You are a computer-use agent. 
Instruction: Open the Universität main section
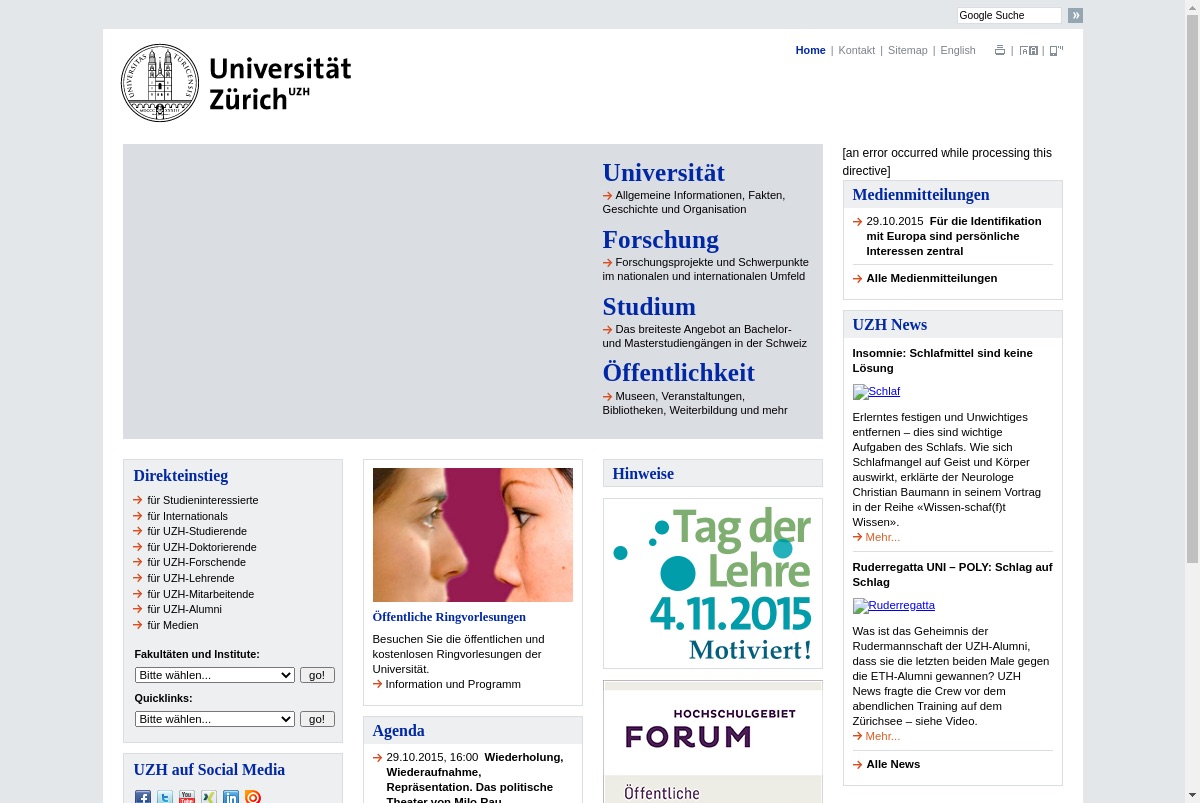pyautogui.click(x=664, y=173)
